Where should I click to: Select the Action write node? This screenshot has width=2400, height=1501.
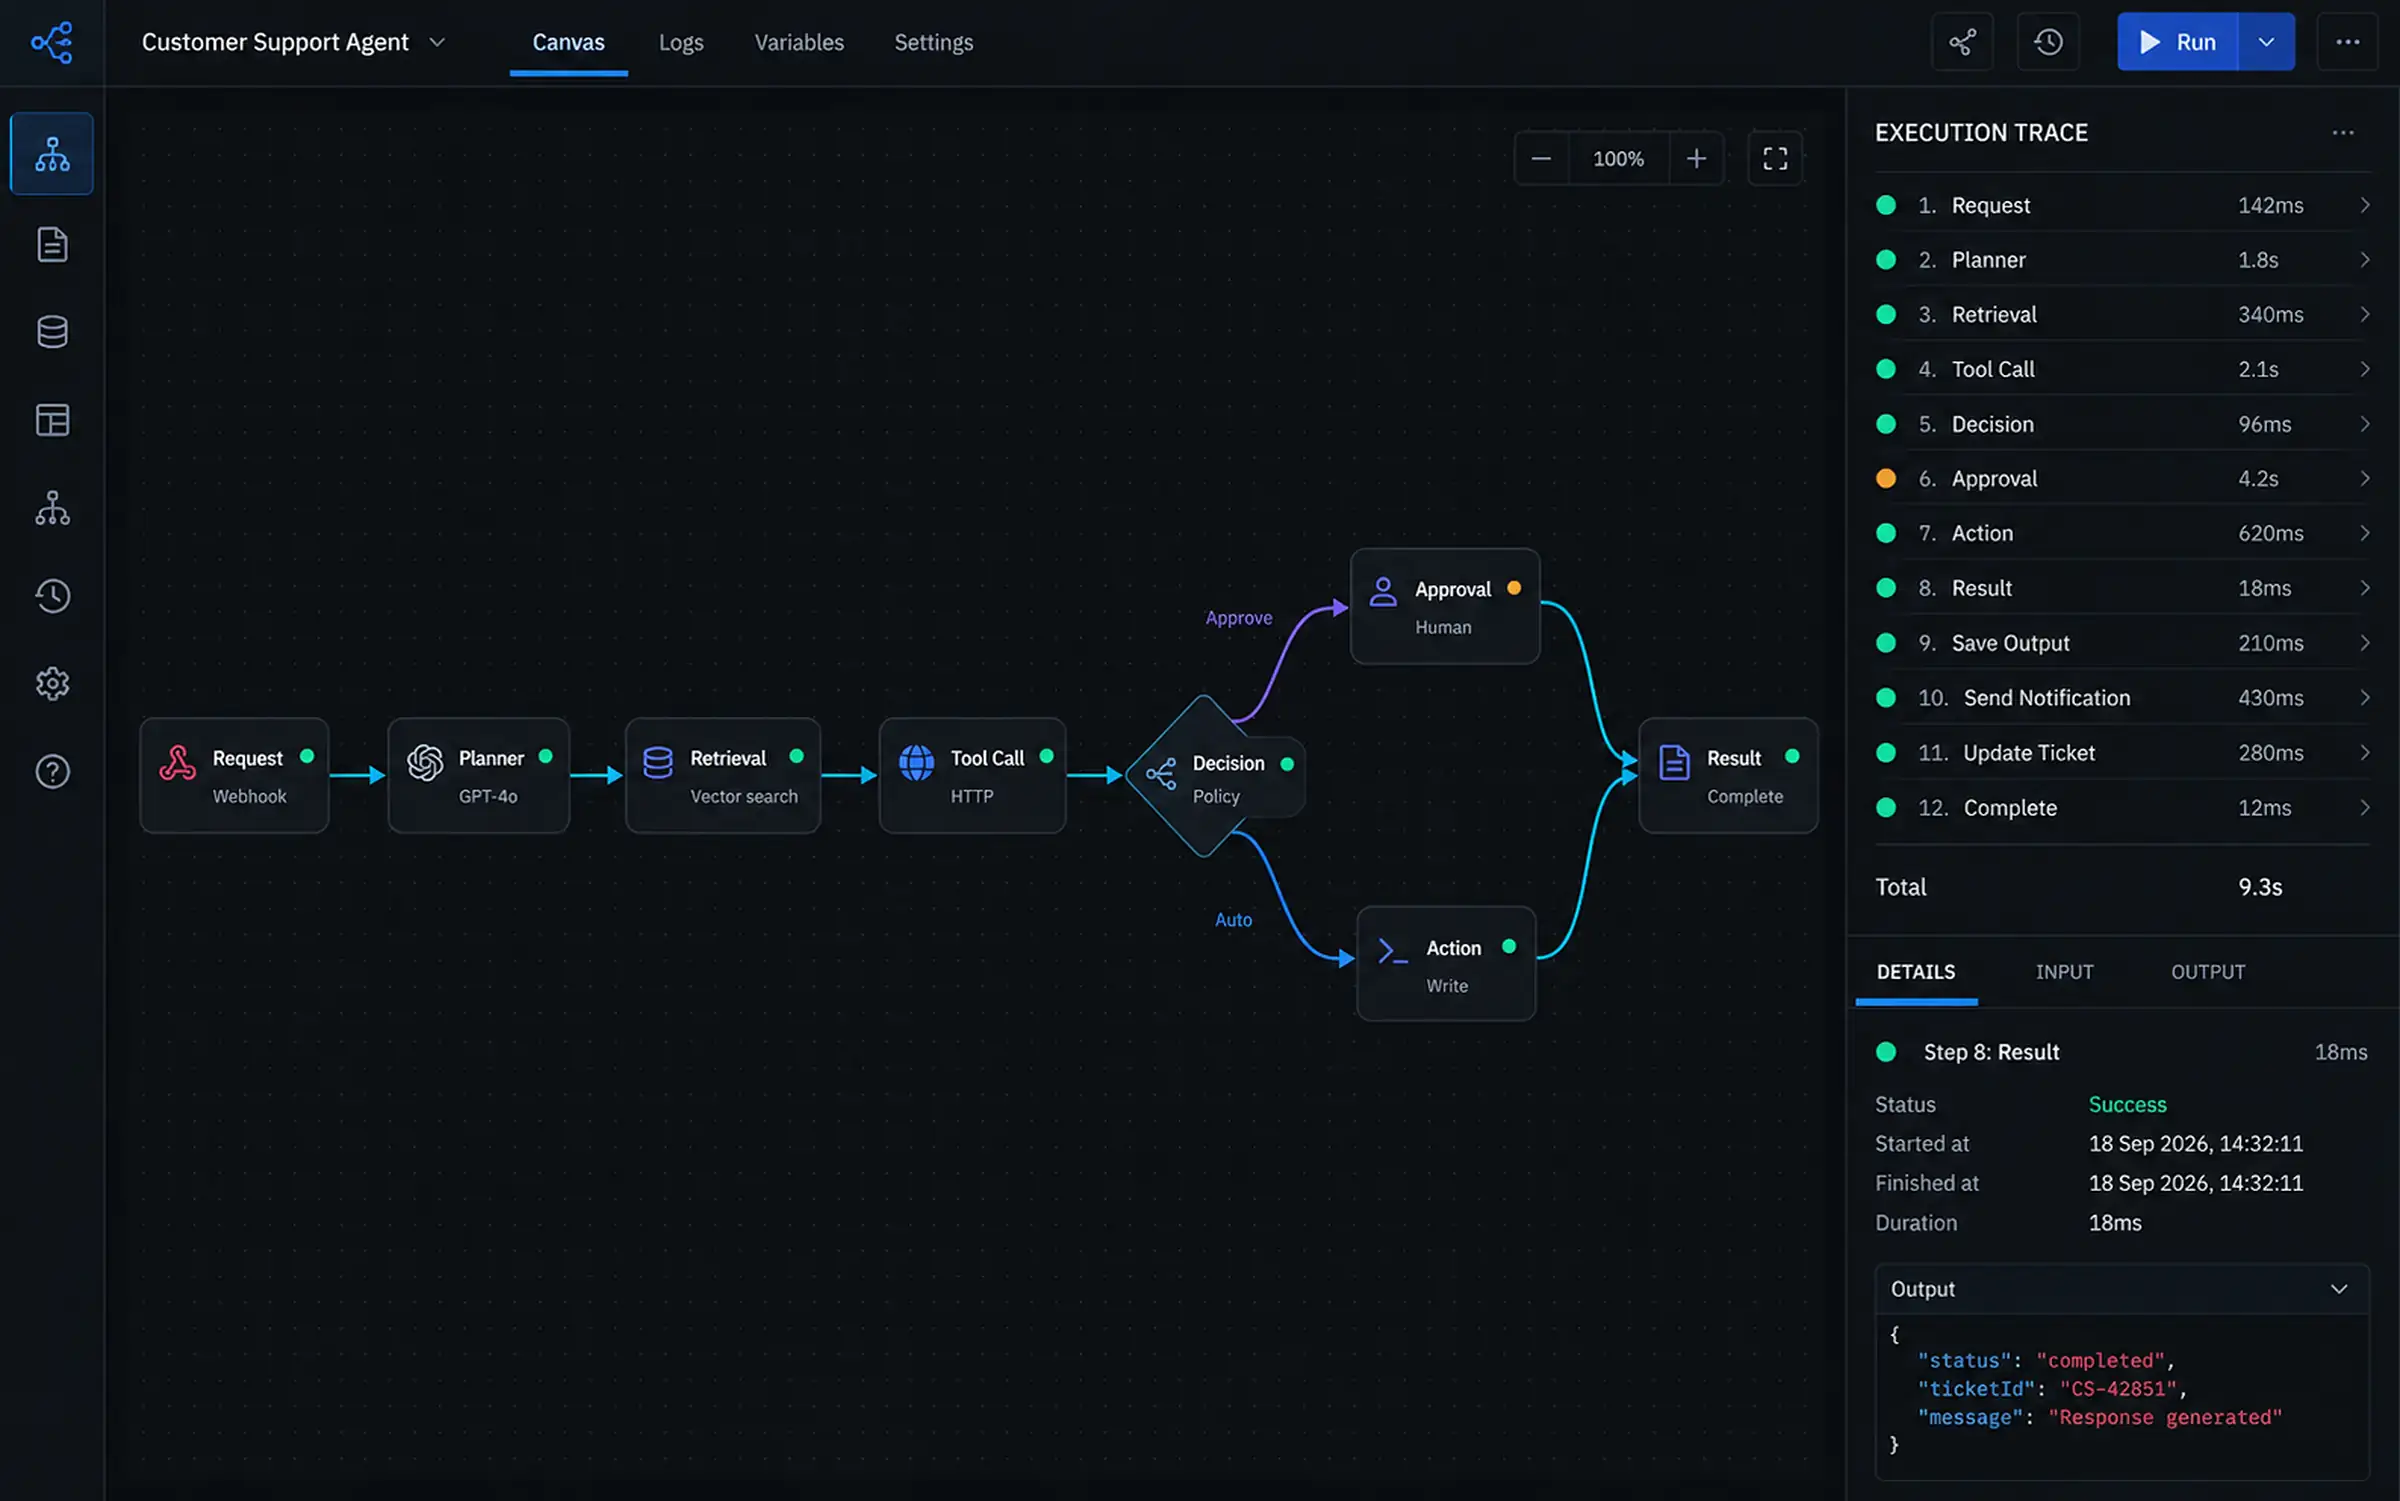pos(1446,964)
